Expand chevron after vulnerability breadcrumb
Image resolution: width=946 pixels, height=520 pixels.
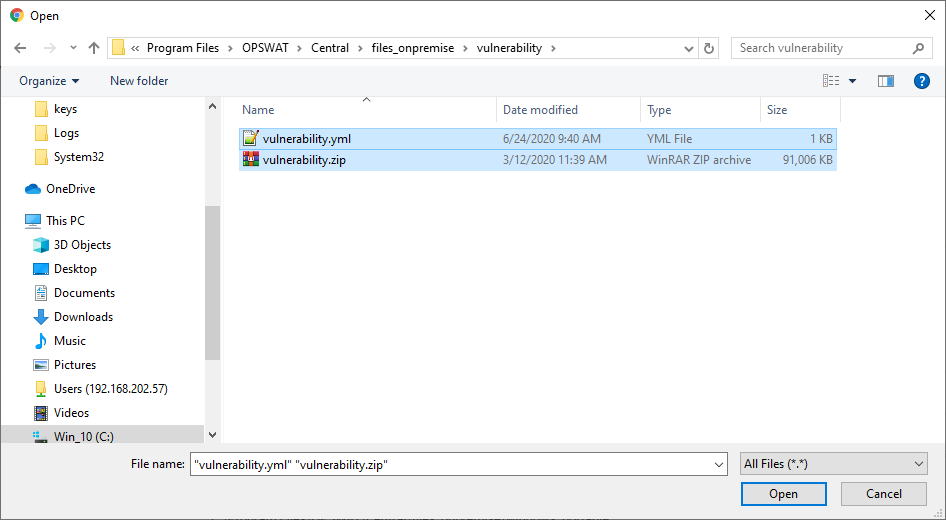tap(553, 48)
